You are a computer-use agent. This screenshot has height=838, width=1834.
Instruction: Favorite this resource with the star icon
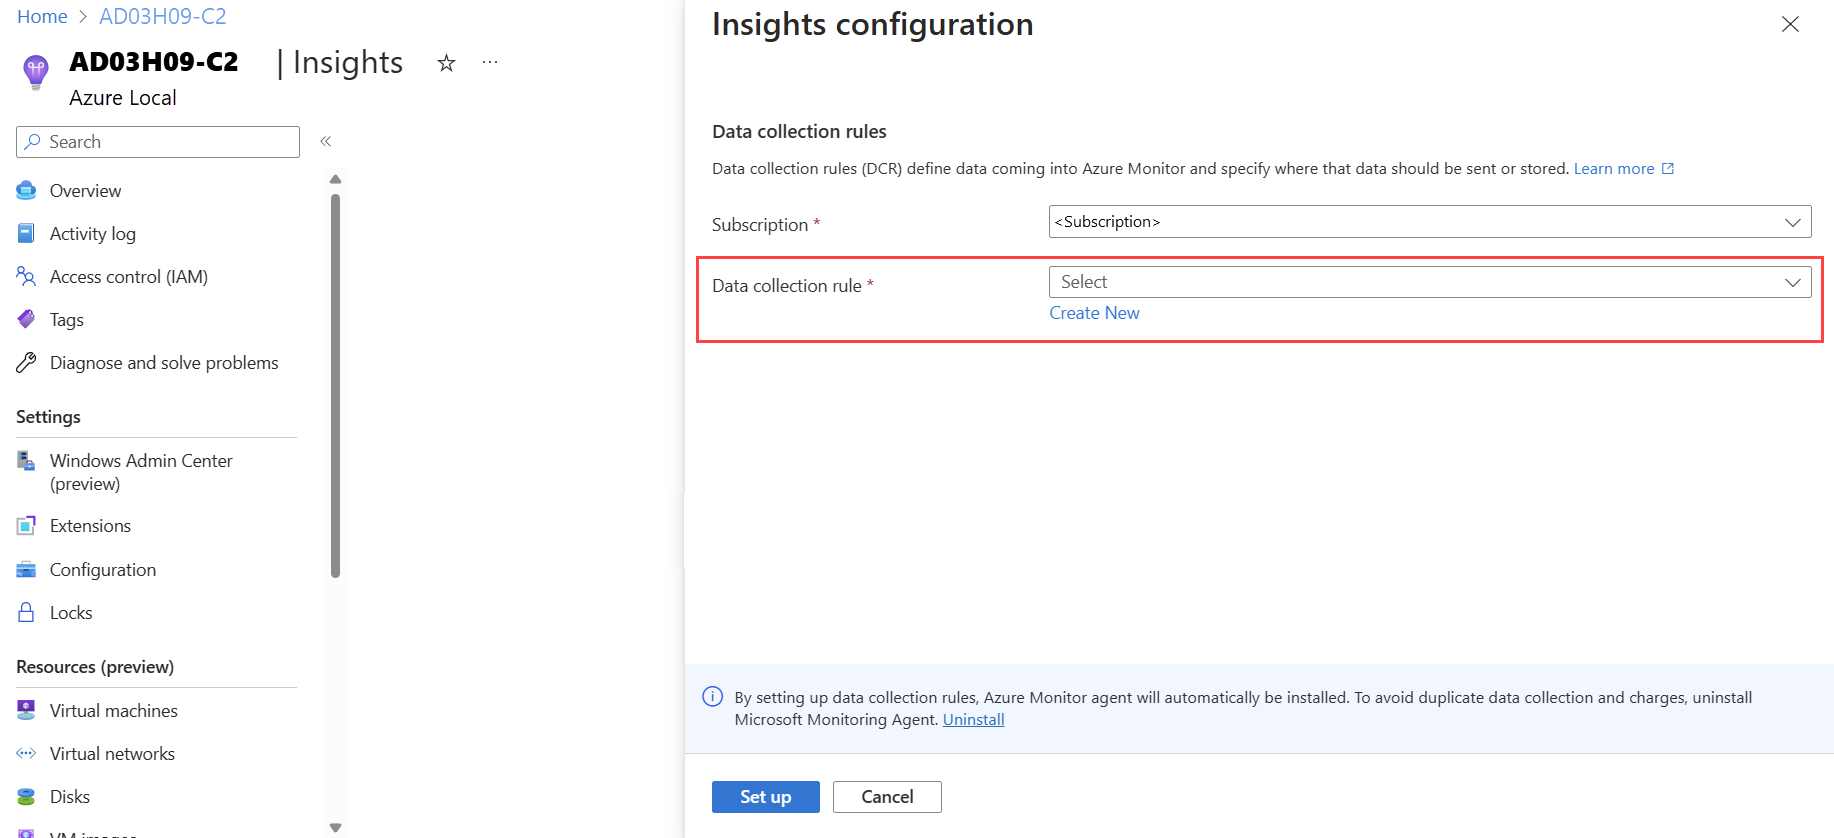[x=447, y=63]
